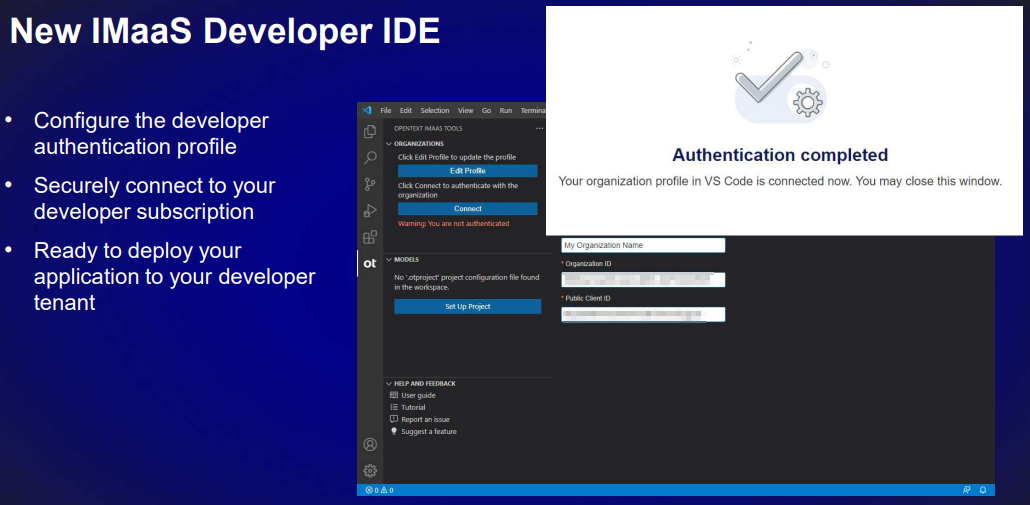Viewport: 1030px width, 505px height.
Task: Open the Selection menu
Action: [434, 110]
